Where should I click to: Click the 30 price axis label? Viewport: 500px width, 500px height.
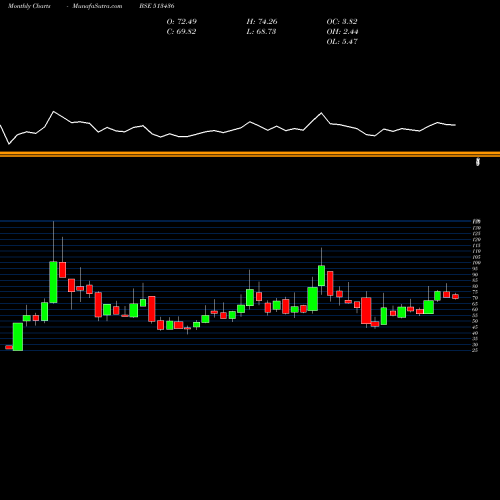click(475, 344)
